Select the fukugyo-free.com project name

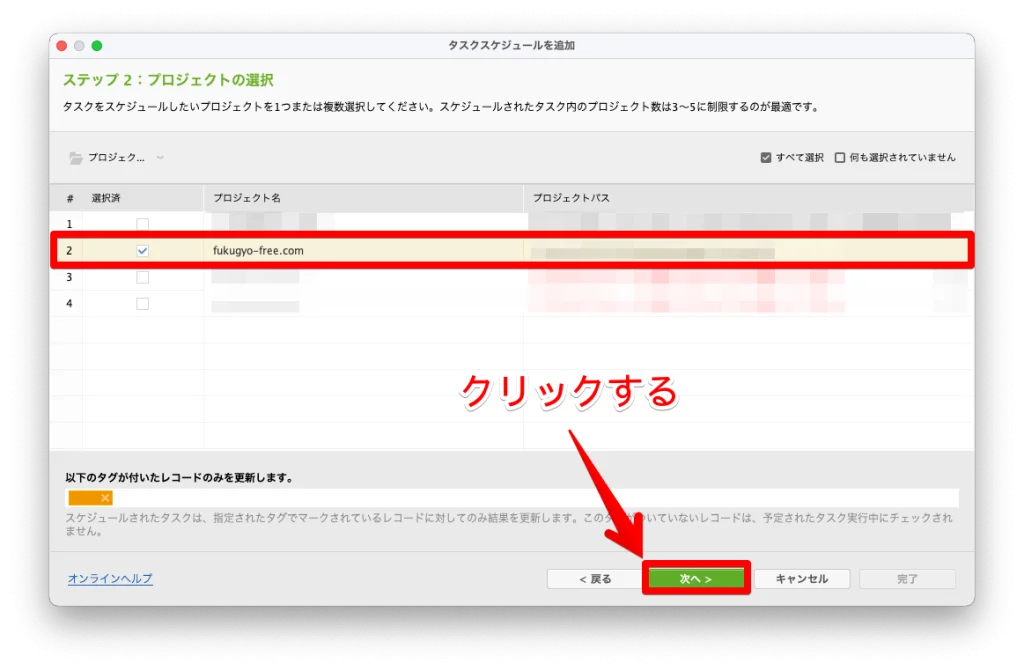point(258,250)
